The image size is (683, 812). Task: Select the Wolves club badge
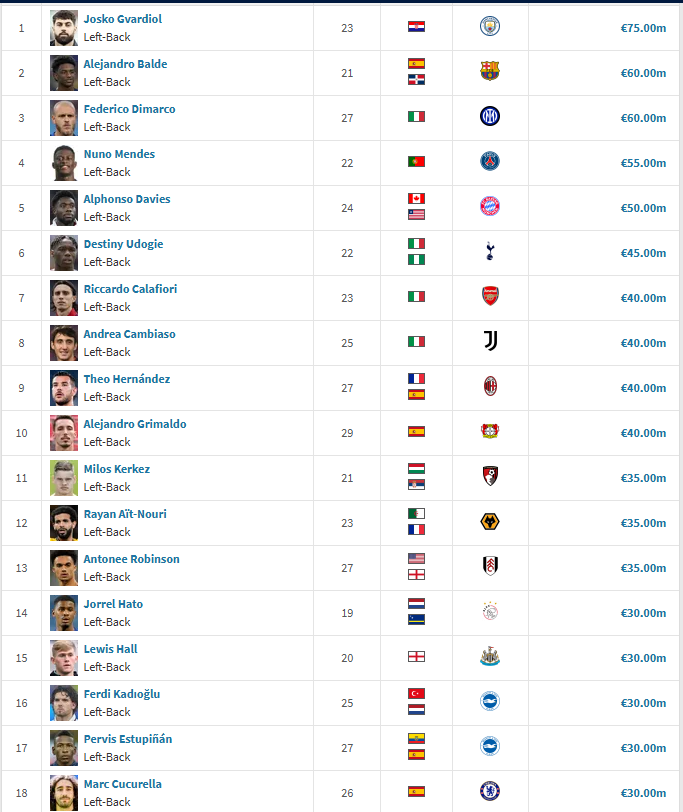490,521
